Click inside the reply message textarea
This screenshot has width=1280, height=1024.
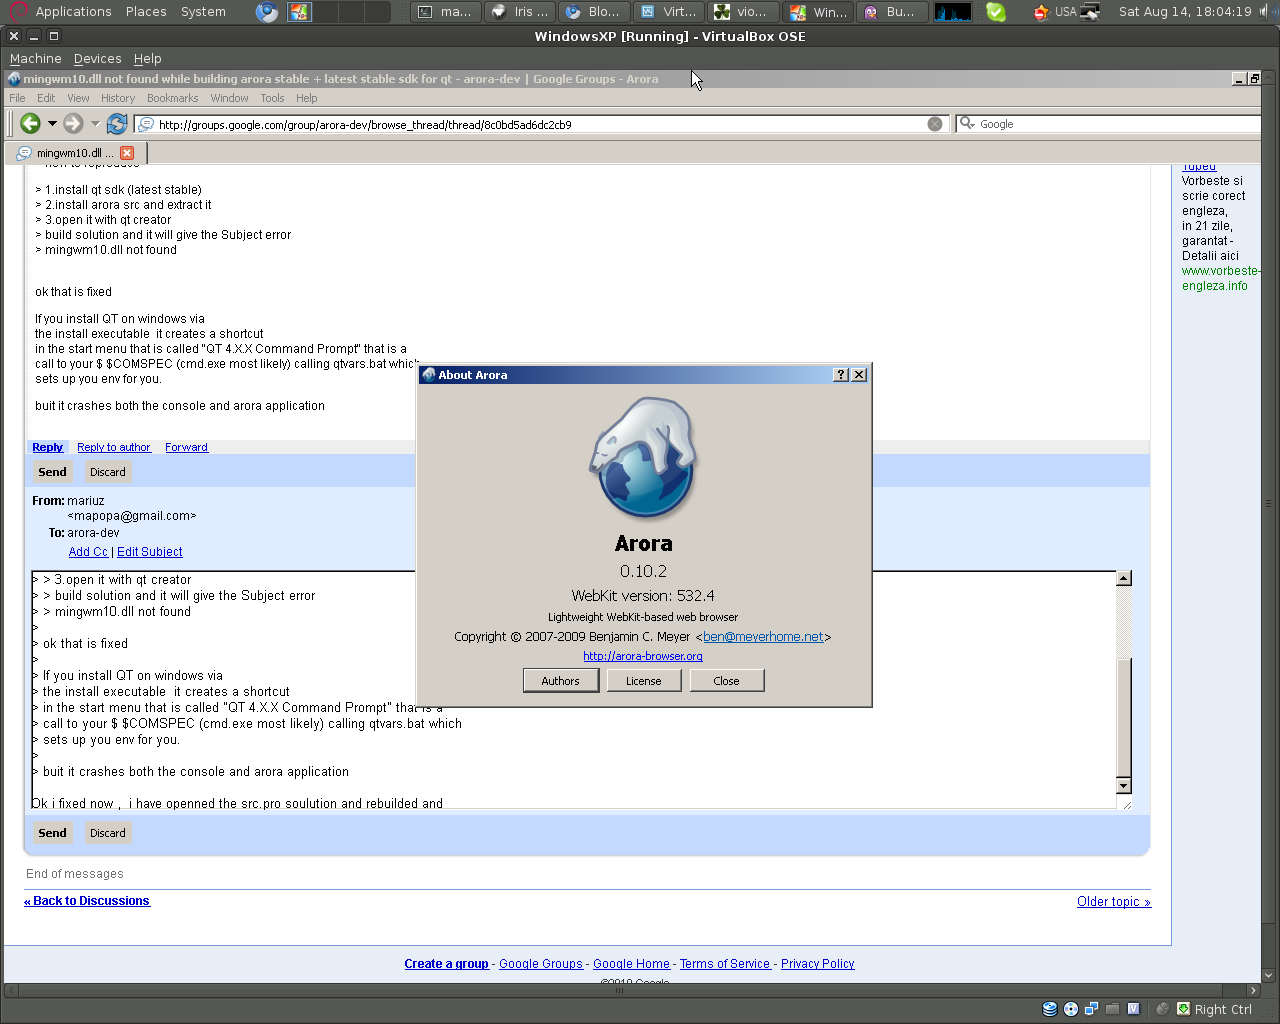pos(574,690)
